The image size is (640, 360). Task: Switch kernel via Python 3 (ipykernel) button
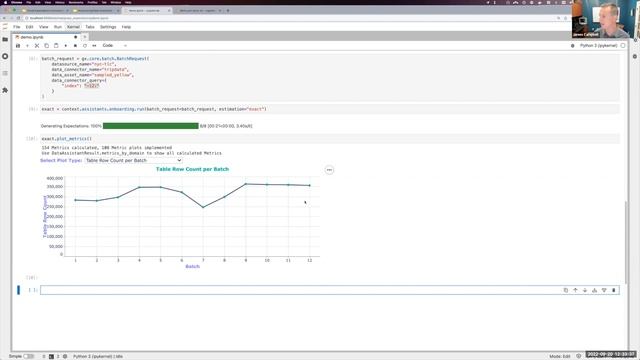point(598,46)
